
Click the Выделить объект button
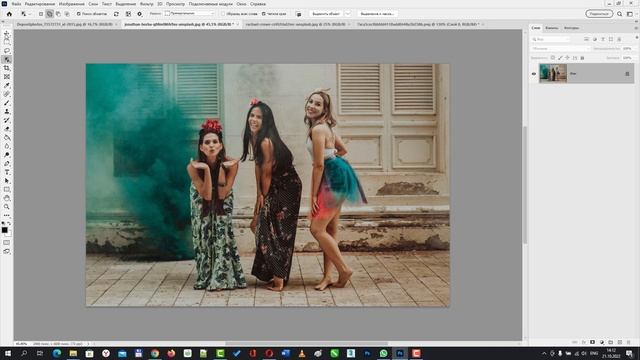click(326, 14)
